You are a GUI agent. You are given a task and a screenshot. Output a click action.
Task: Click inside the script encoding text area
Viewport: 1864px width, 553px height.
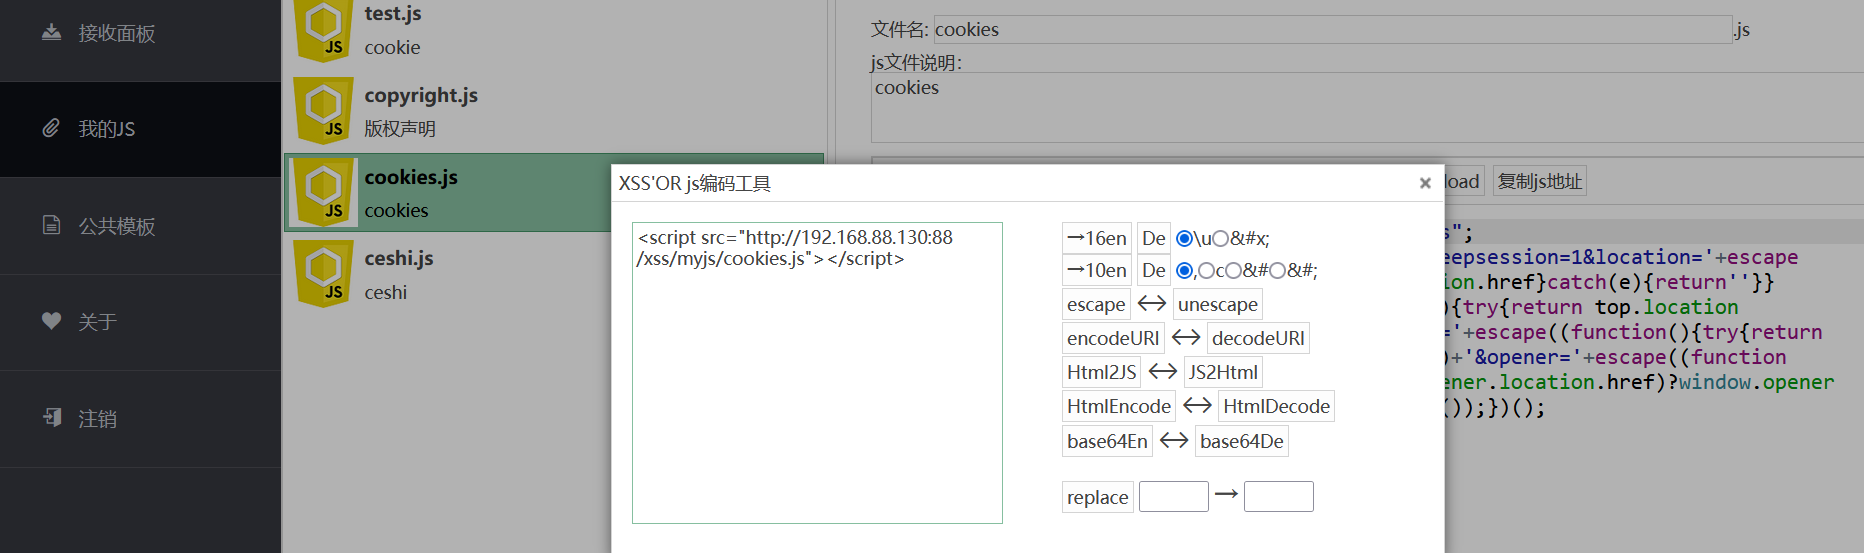[x=817, y=373]
